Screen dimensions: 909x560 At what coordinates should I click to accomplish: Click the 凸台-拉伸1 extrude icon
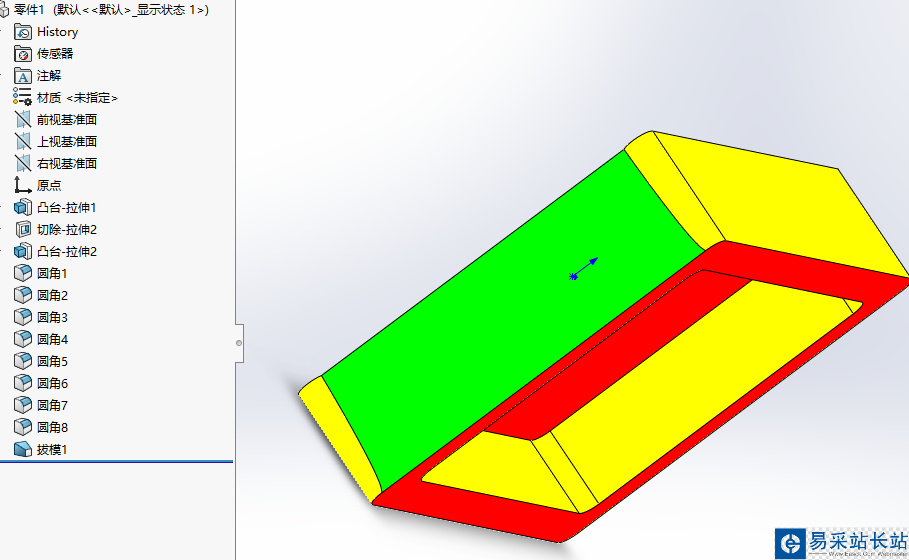coord(23,208)
